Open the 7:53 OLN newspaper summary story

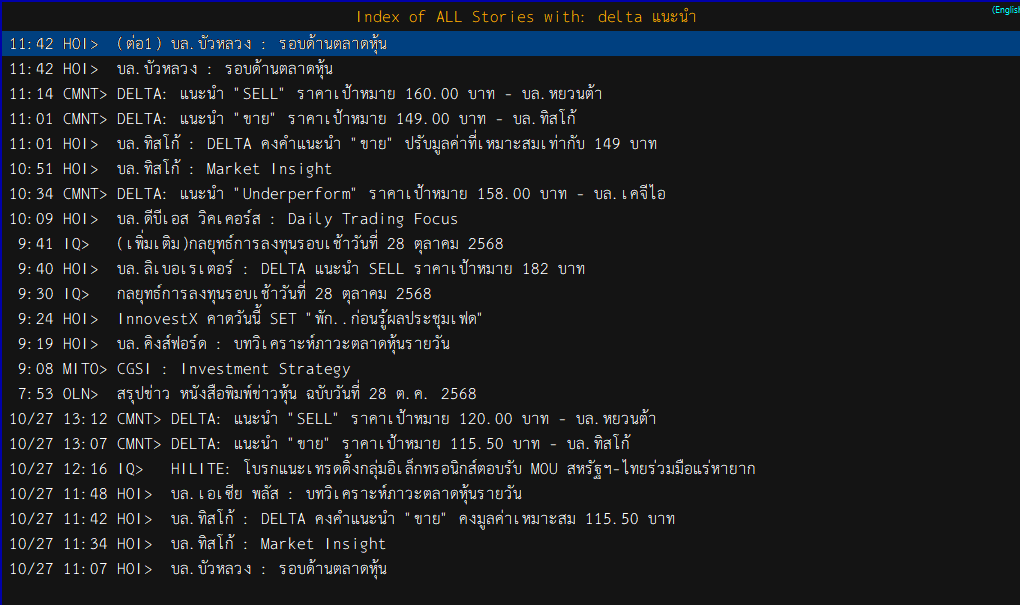pos(296,394)
